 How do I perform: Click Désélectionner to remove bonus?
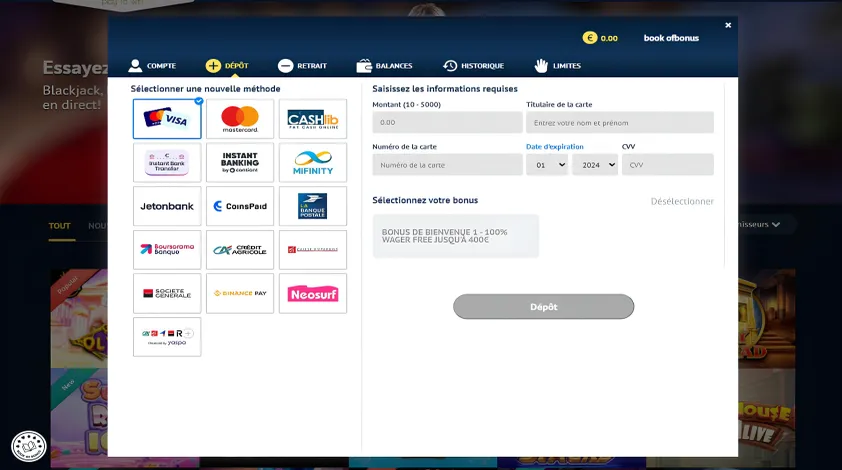(682, 201)
